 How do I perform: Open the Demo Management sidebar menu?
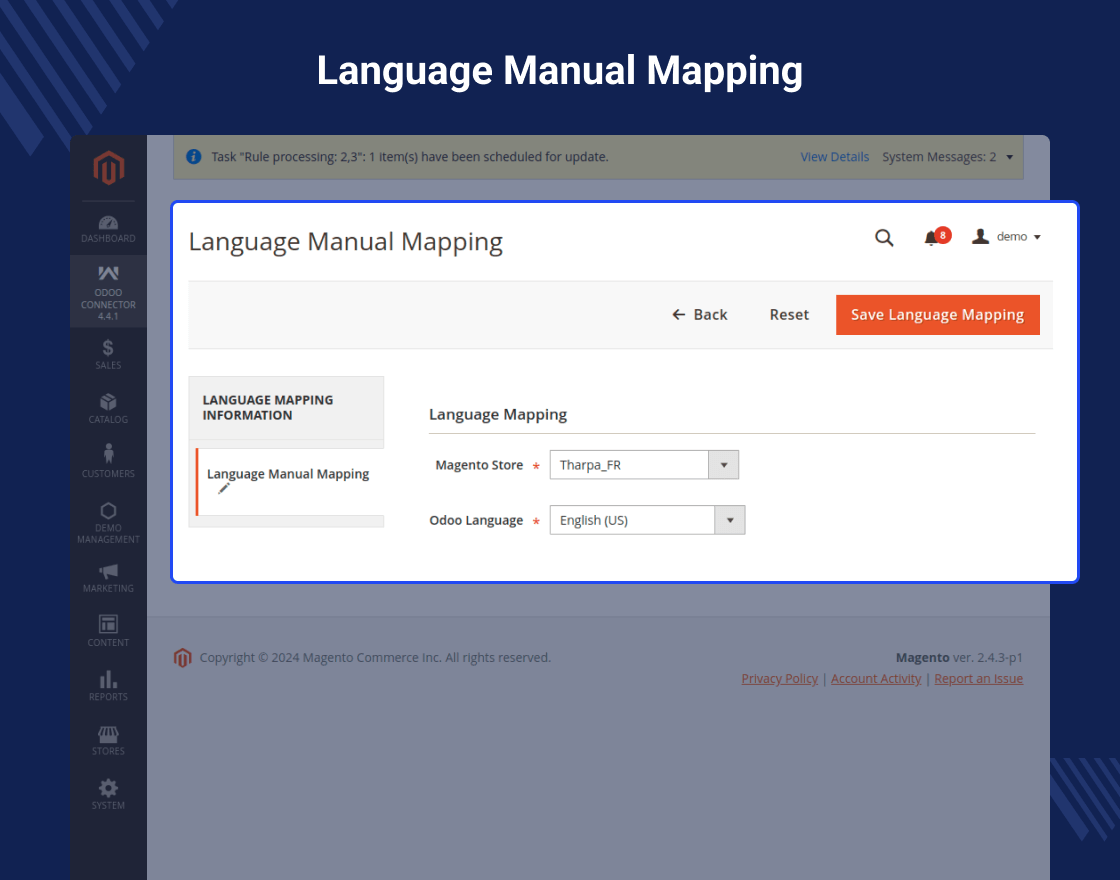pos(109,522)
